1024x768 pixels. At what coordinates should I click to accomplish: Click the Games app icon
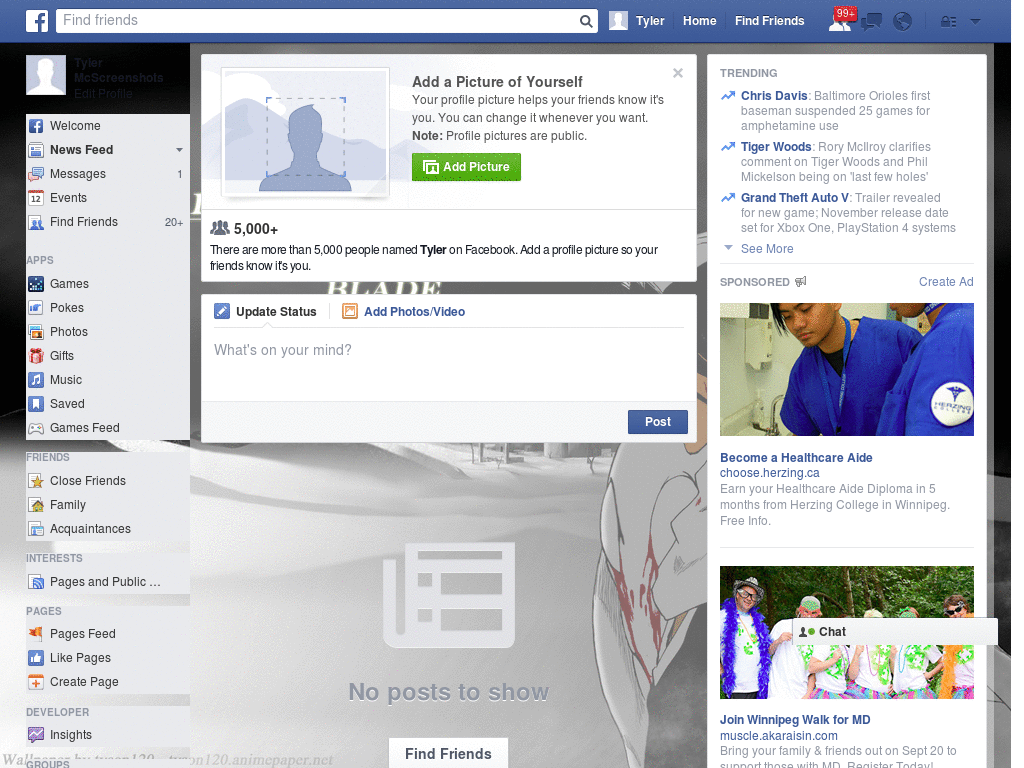click(x=36, y=284)
